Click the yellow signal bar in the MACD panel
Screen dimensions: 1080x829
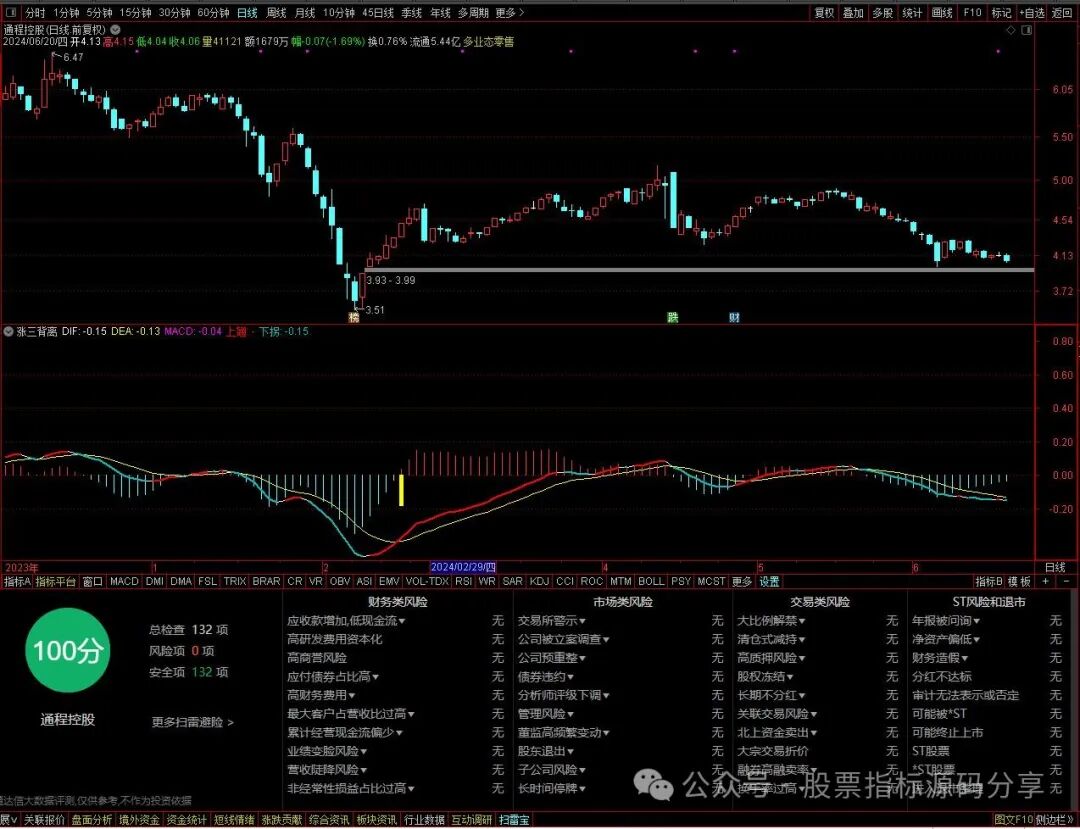pyautogui.click(x=402, y=490)
